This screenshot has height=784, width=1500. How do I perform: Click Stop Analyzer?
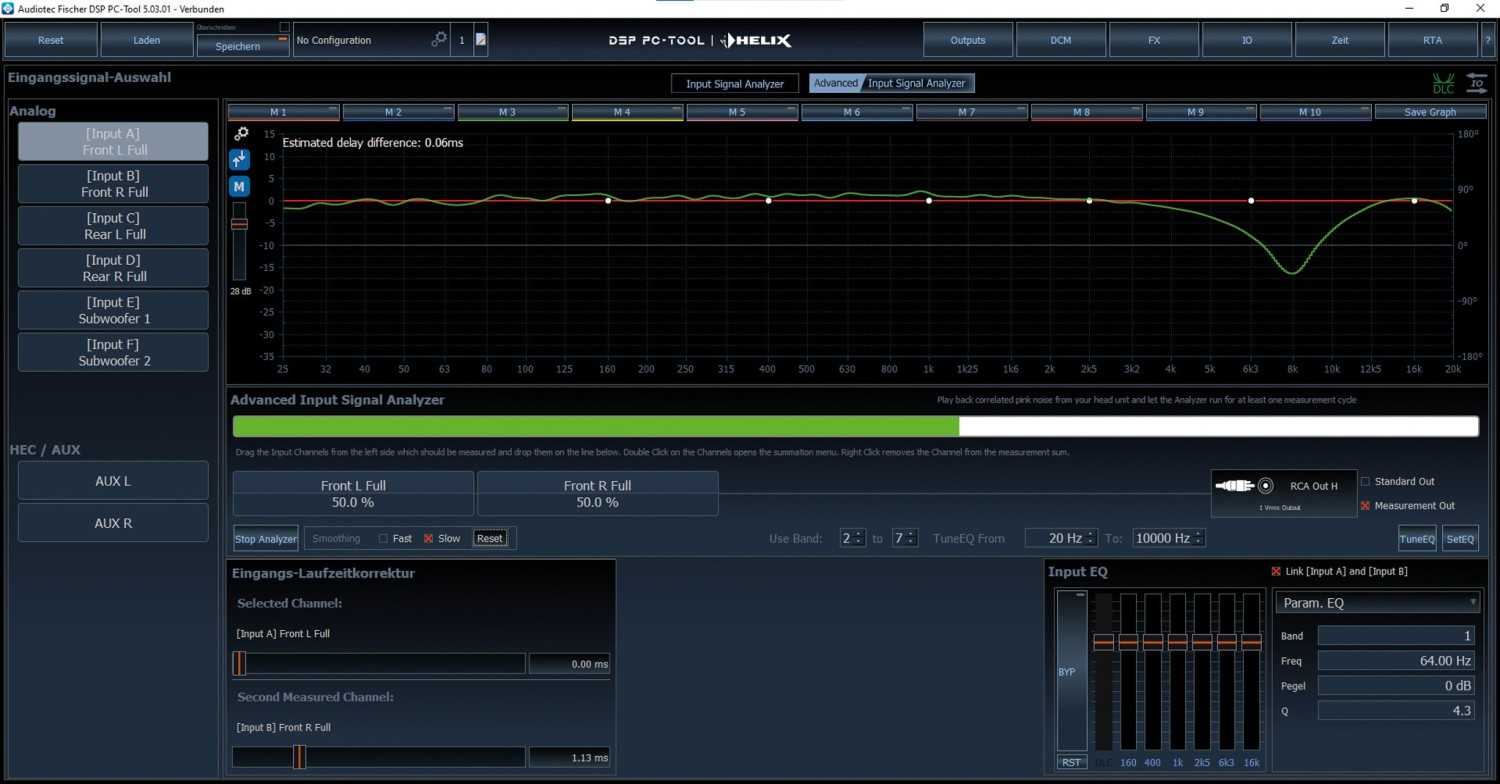tap(266, 539)
